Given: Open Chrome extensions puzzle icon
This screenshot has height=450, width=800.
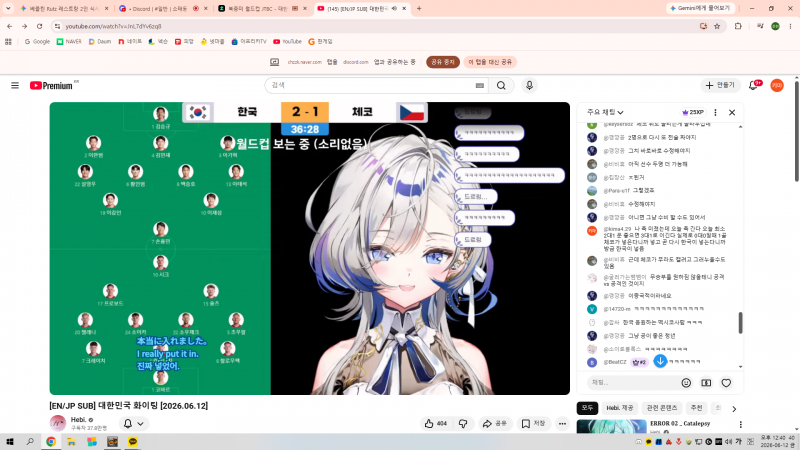Looking at the screenshot, I should tap(738, 26).
